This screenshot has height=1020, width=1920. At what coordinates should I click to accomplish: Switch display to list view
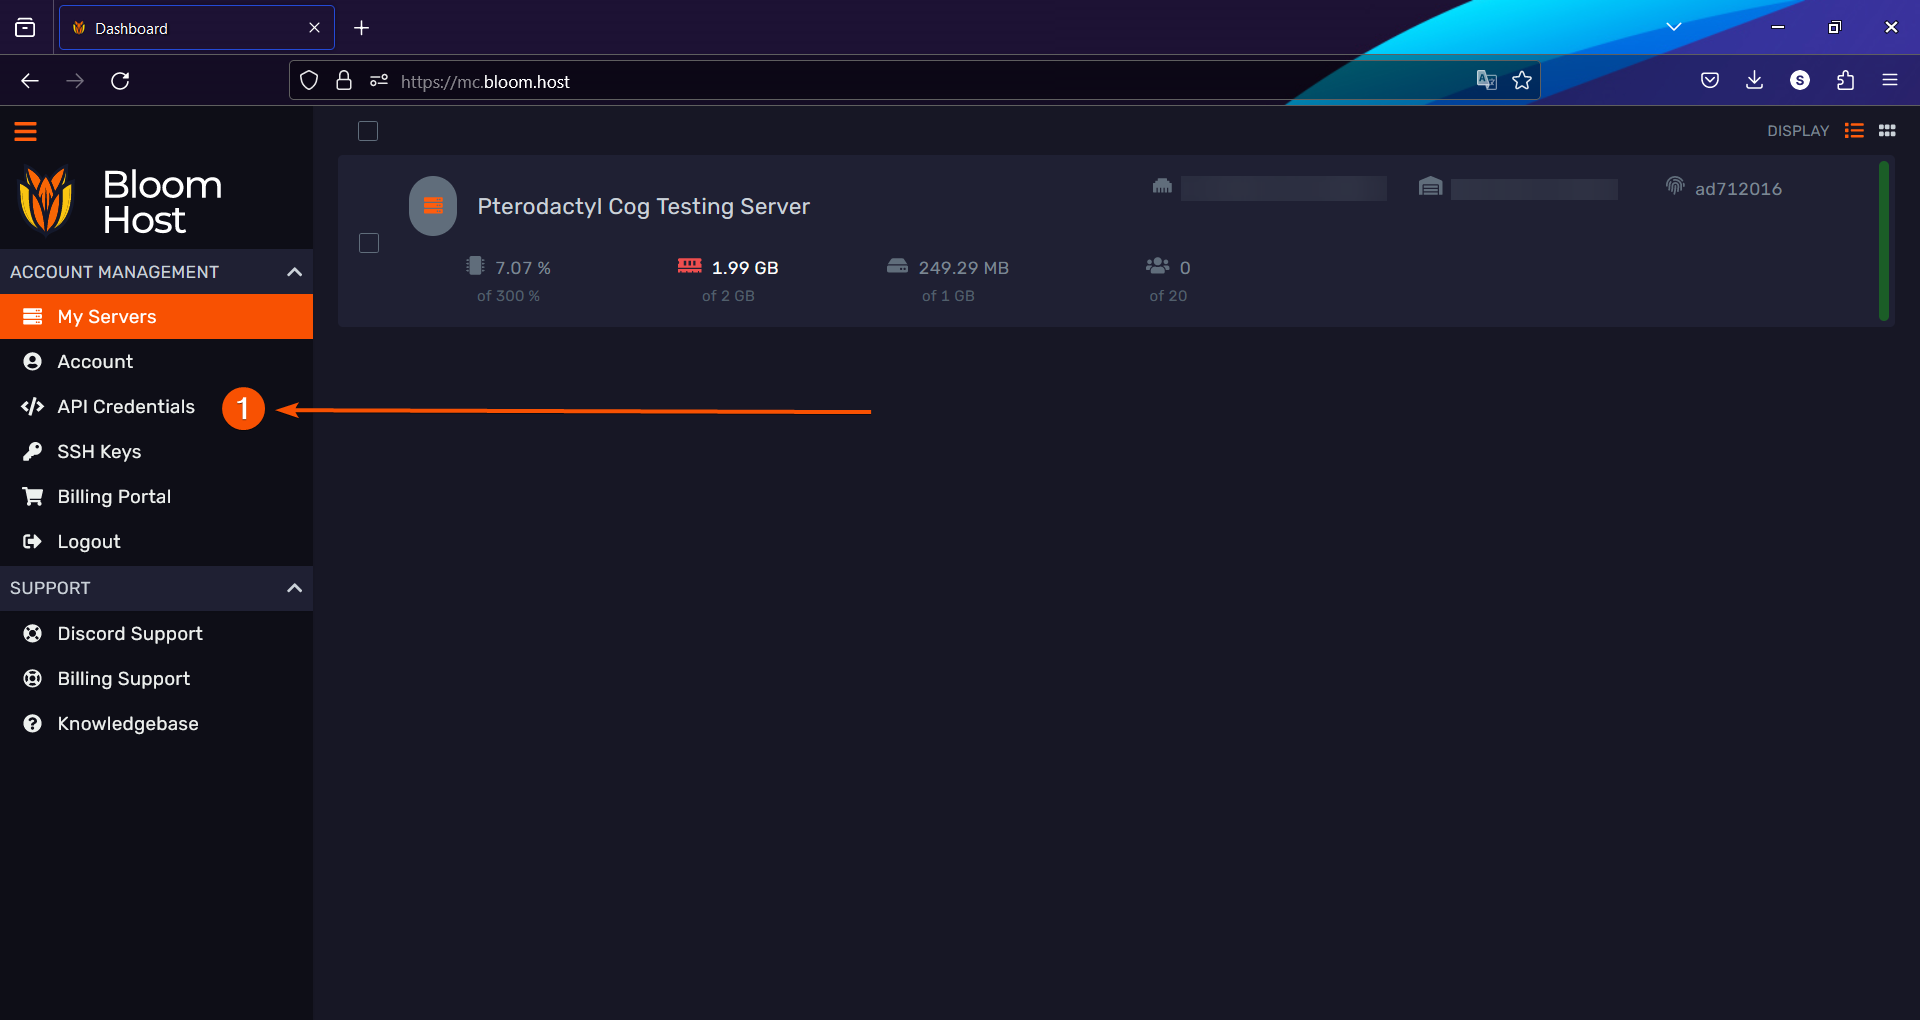pyautogui.click(x=1854, y=131)
